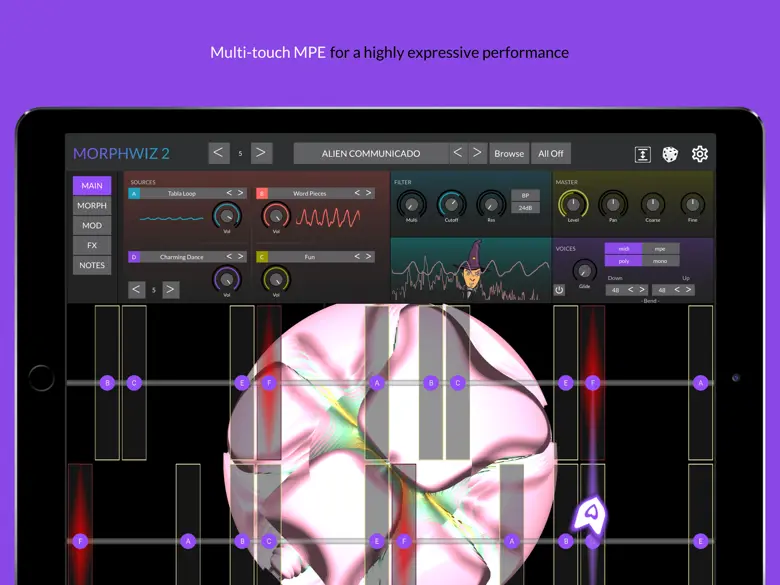This screenshot has width=780, height=585.
Task: Next waveform for Fun source
Action: click(x=369, y=256)
